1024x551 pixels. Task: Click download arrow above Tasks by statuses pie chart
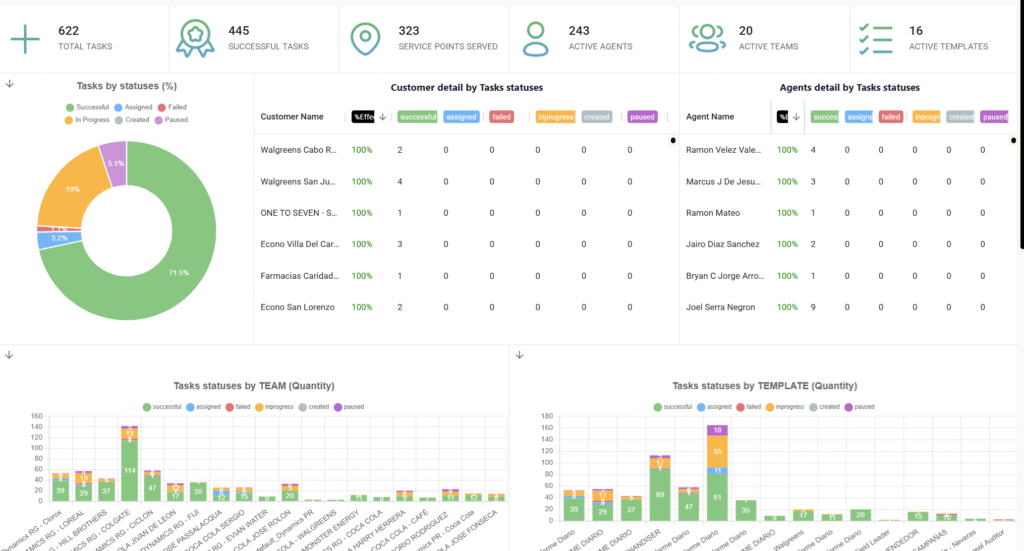coord(10,85)
